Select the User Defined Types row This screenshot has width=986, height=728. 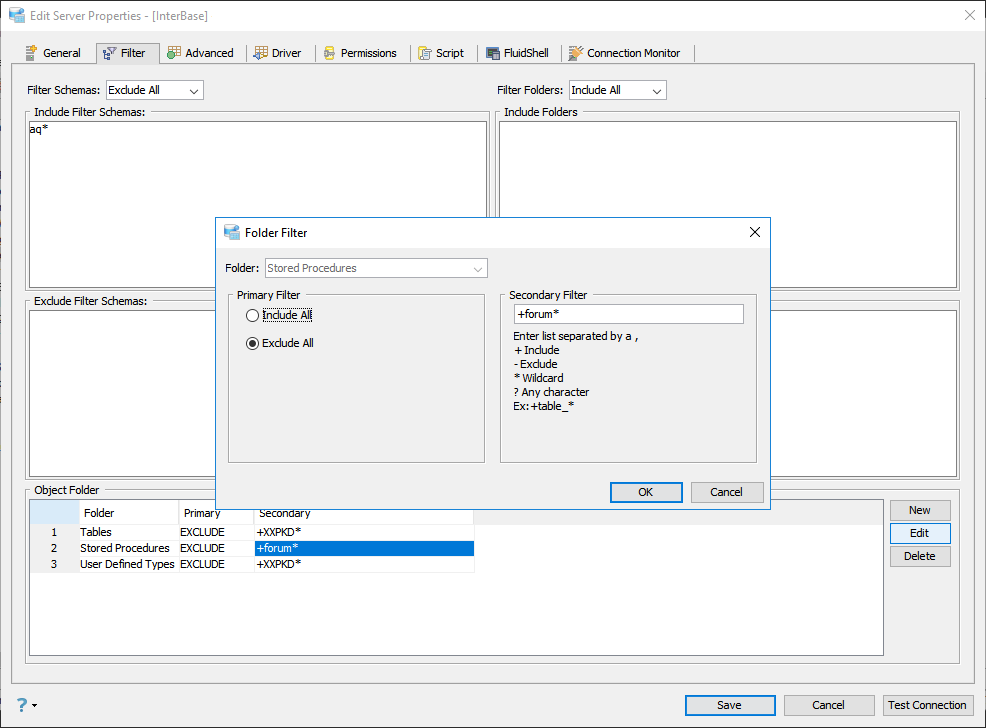[x=252, y=565]
